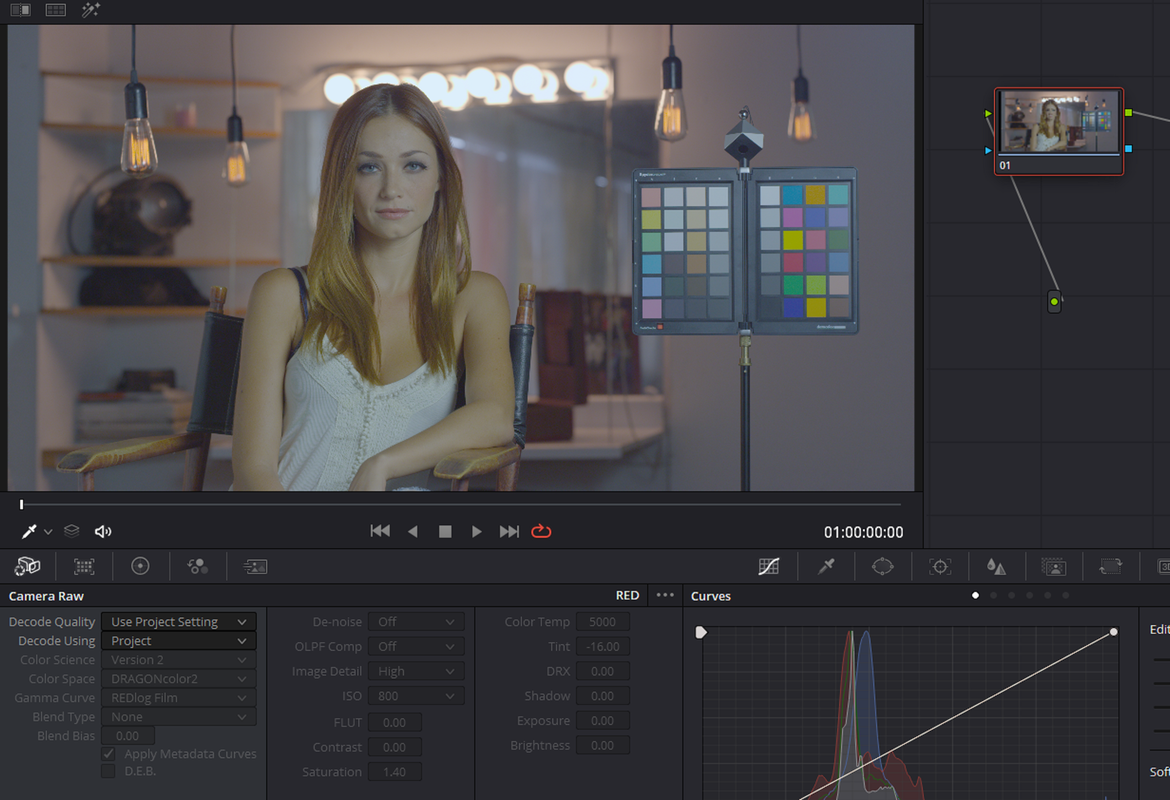The width and height of the screenshot is (1170, 800).
Task: Select the Color Wheels palette icon
Action: (x=140, y=566)
